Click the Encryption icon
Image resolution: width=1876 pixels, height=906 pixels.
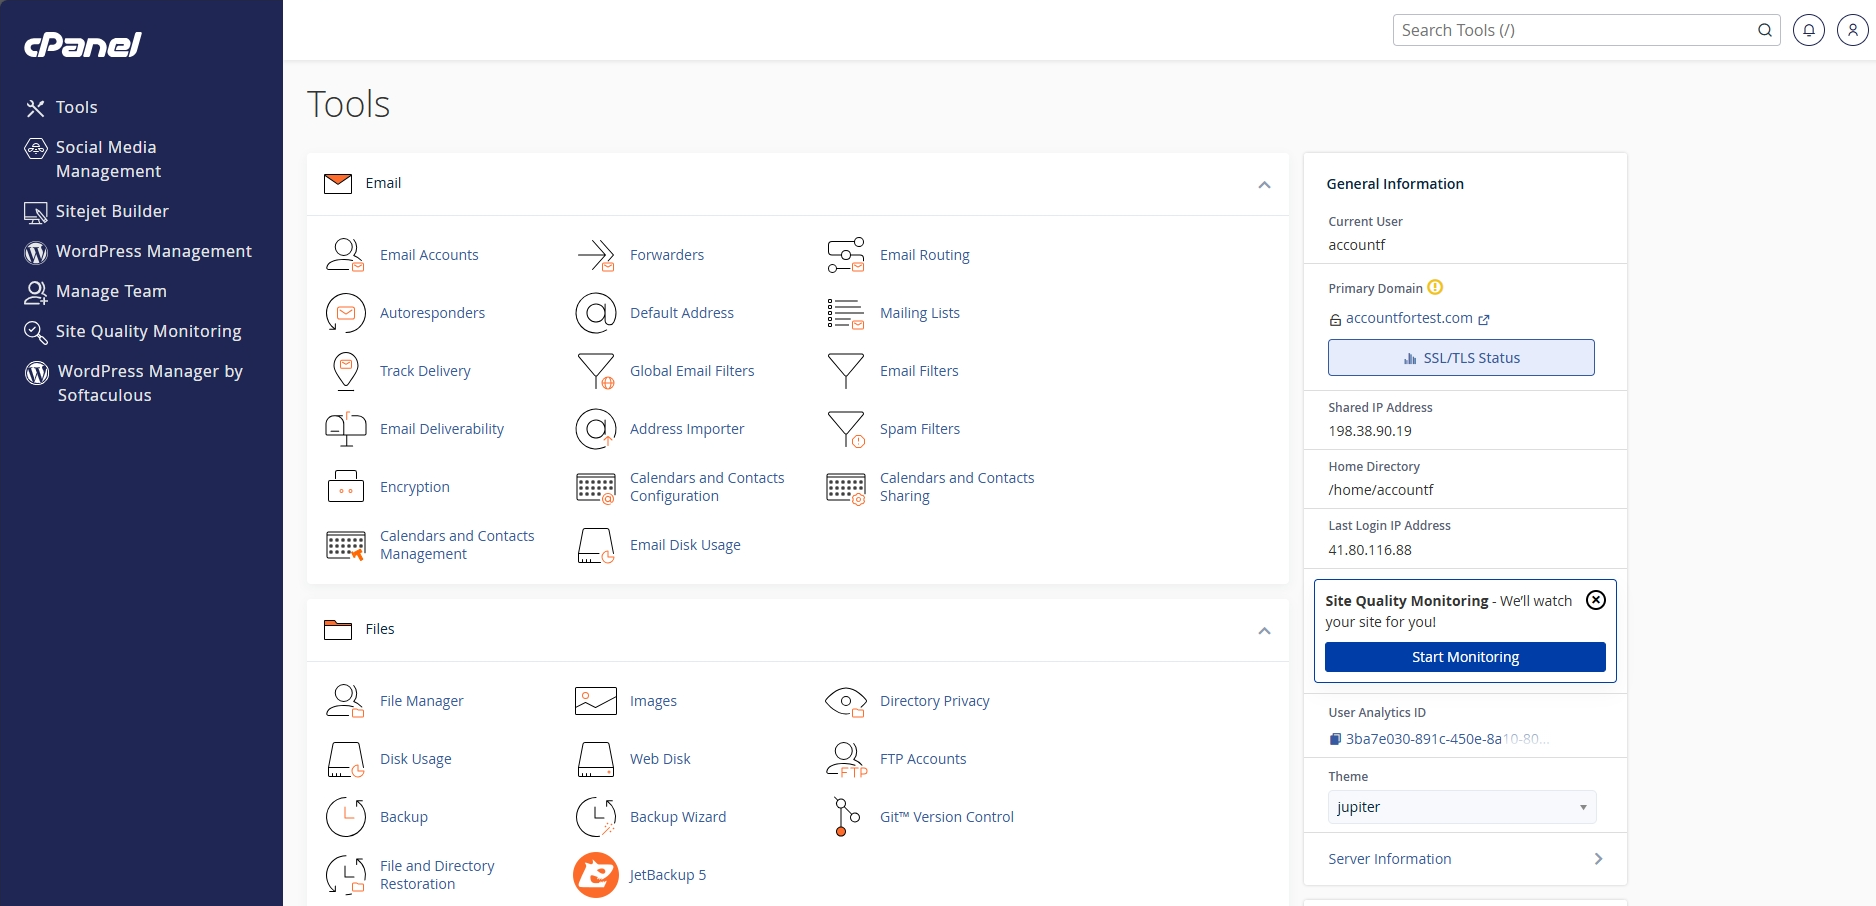pyautogui.click(x=345, y=487)
